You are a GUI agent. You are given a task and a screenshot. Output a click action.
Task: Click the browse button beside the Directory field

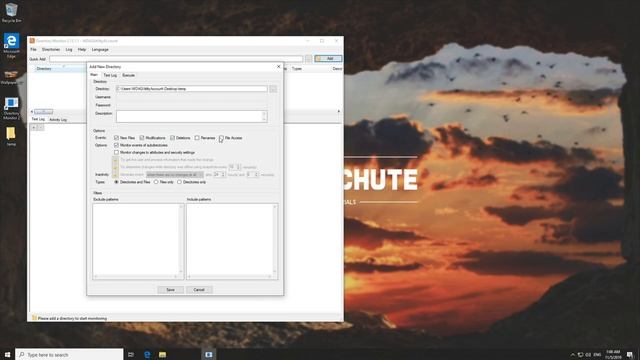[273, 89]
